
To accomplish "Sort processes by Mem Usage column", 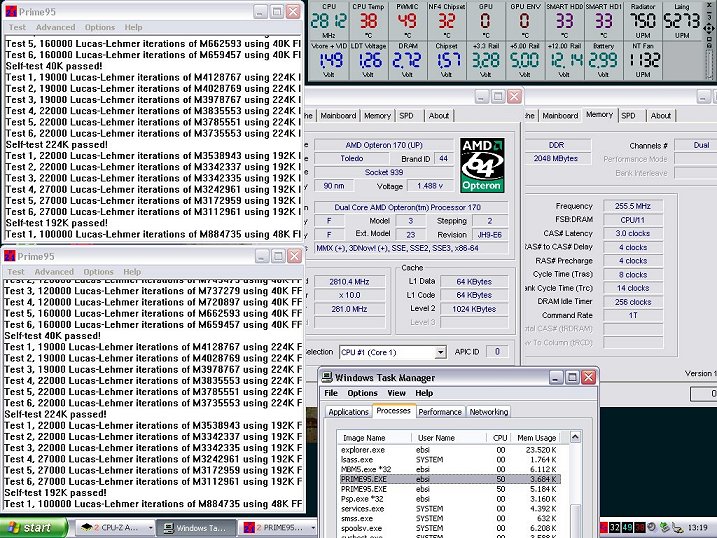I will (536, 437).
